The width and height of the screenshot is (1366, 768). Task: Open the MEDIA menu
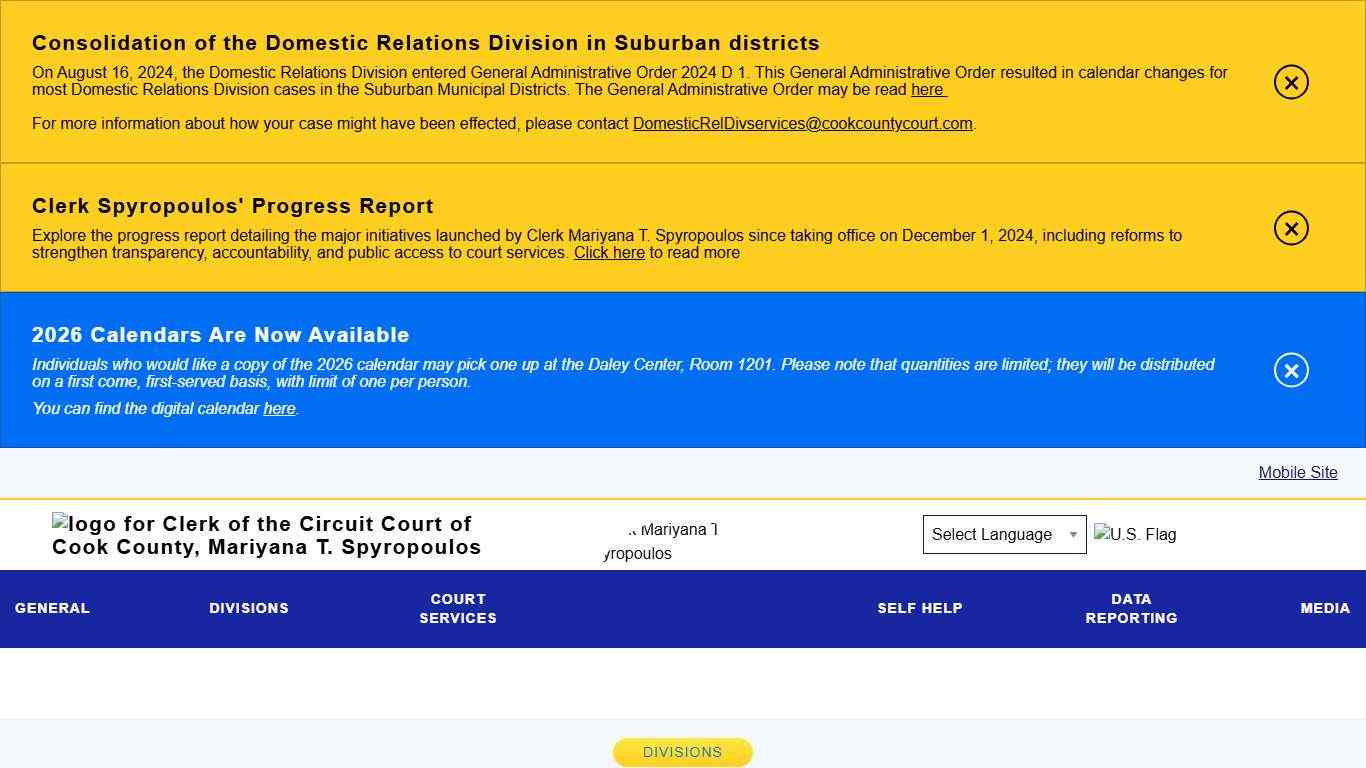[1325, 608]
